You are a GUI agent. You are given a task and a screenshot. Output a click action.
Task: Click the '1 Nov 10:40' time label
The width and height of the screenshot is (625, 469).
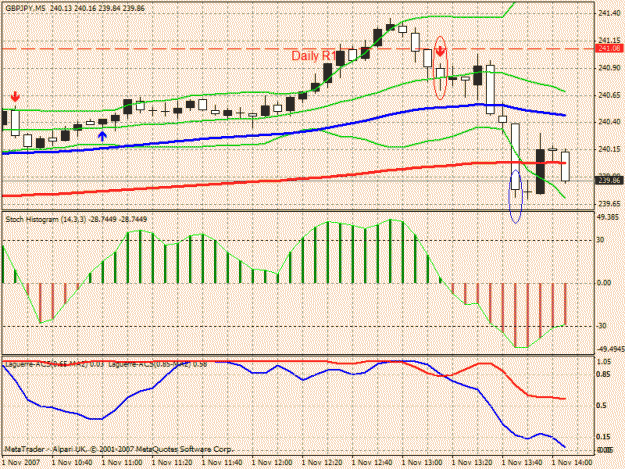tap(72, 463)
